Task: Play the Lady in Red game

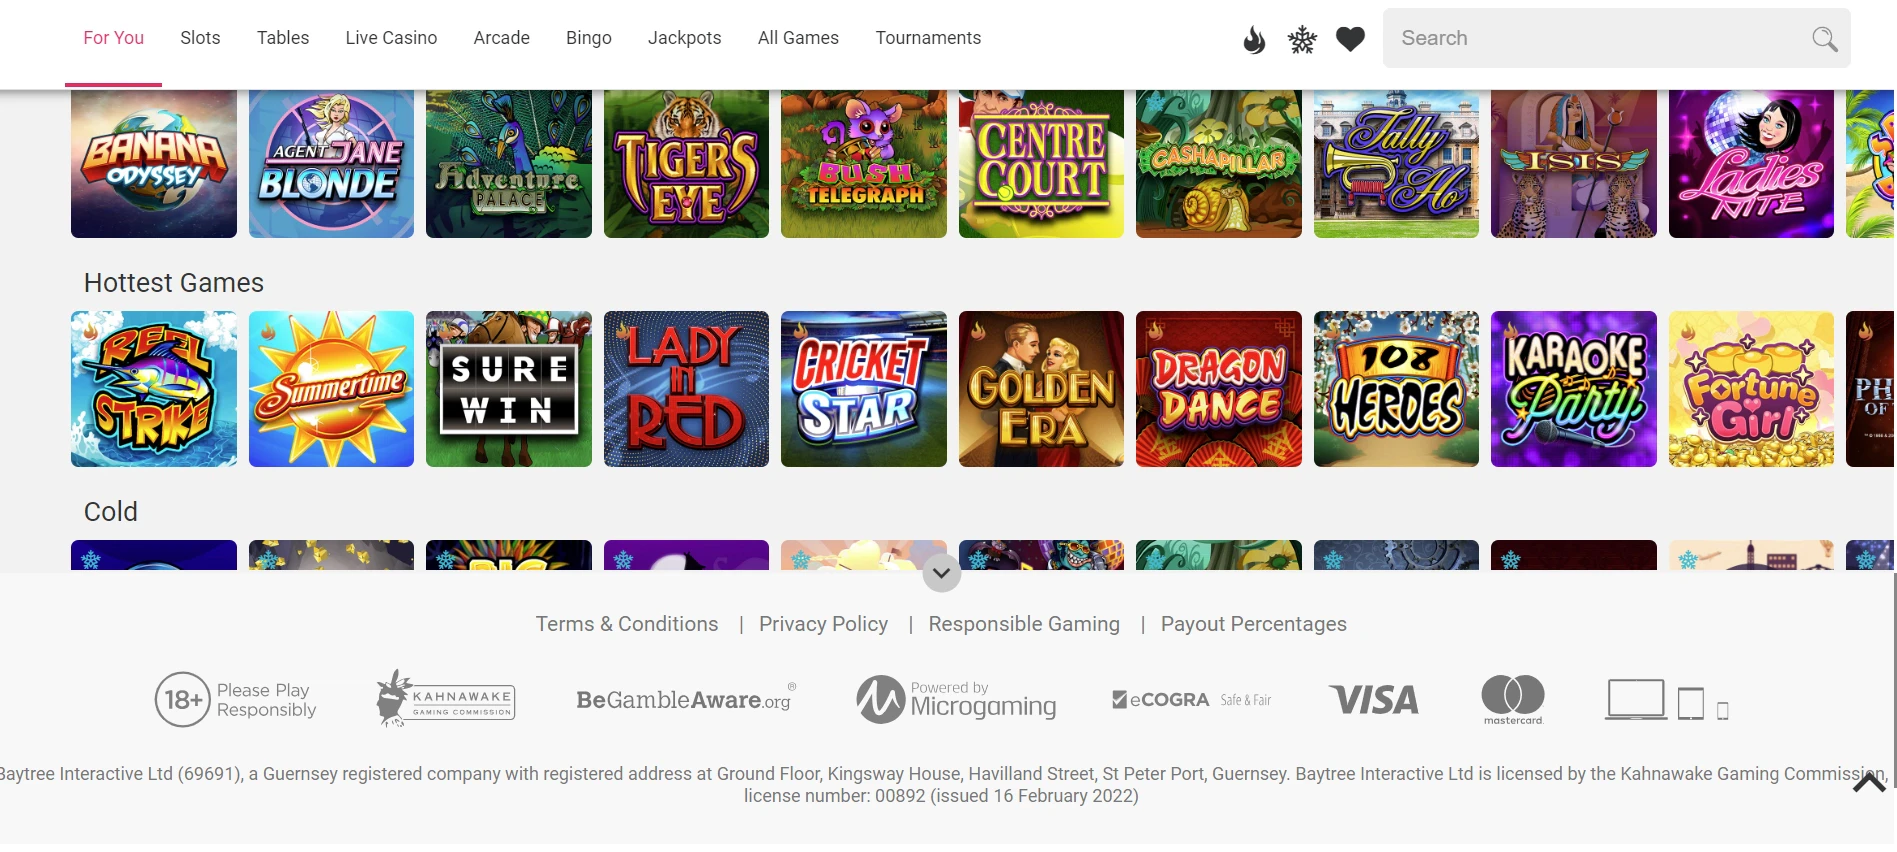Action: (686, 389)
